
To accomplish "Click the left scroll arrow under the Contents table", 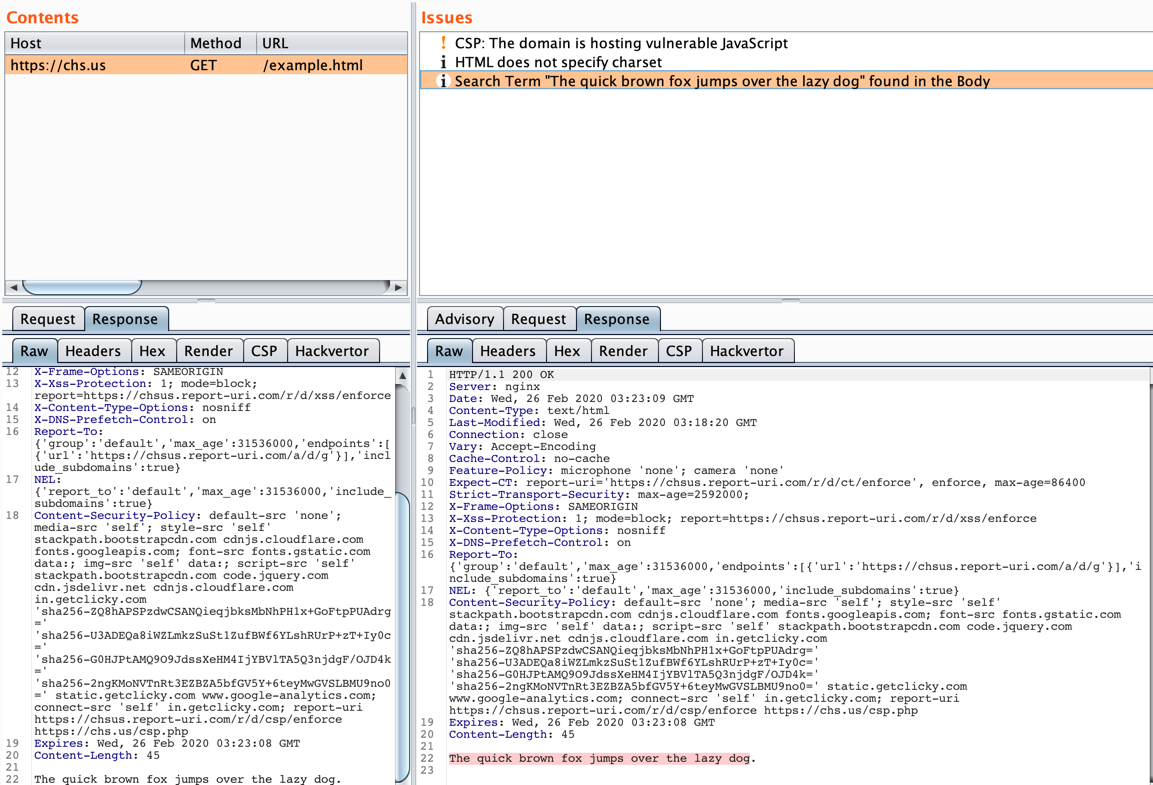I will tap(13, 287).
